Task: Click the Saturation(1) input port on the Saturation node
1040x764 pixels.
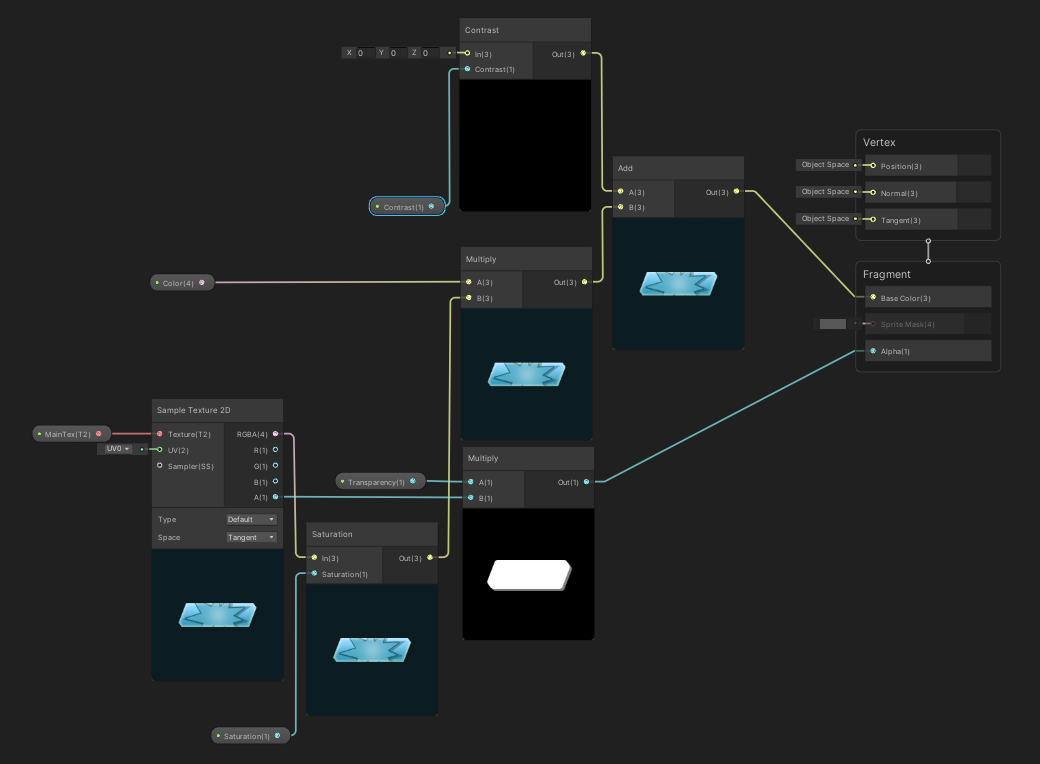Action: (312, 574)
